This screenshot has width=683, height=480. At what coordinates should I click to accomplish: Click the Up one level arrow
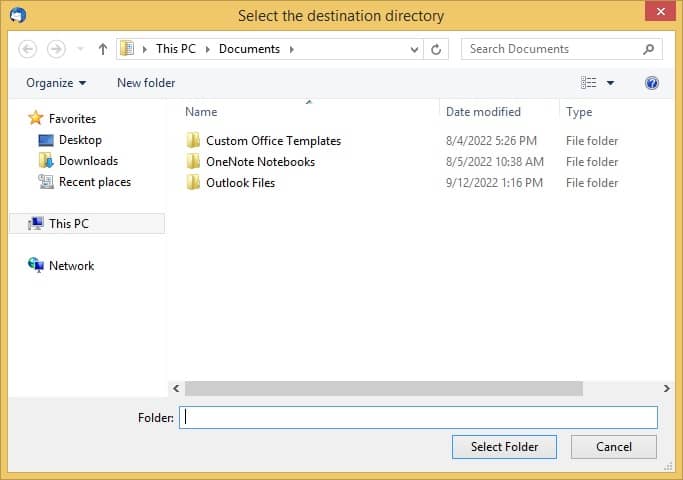pos(103,49)
